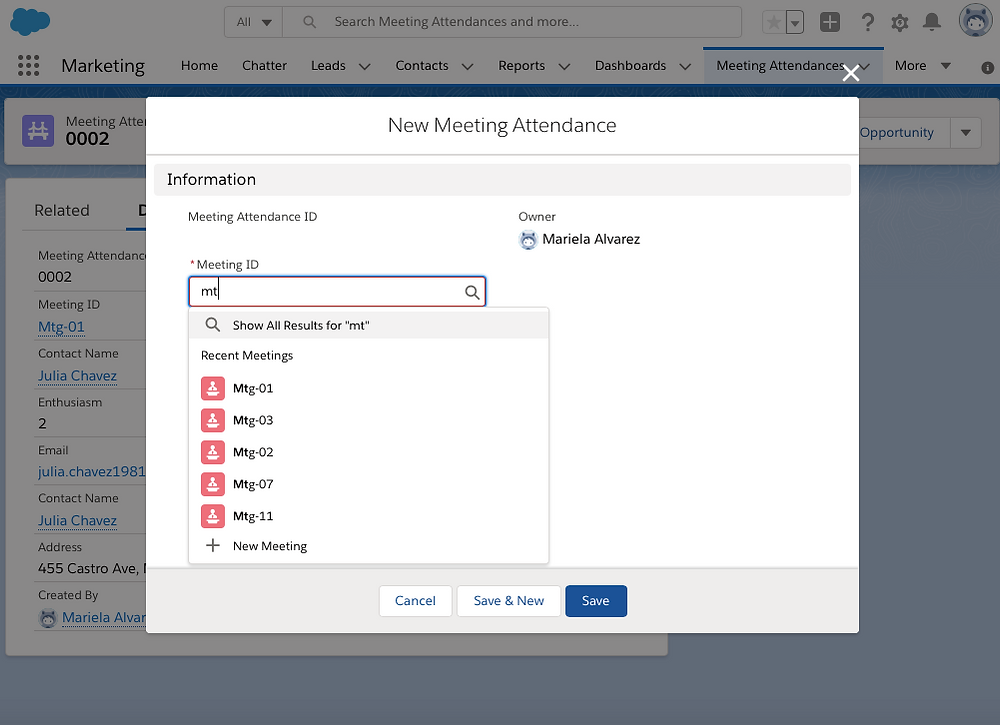Screen dimensions: 1000x725
Task: Expand the Leads tab chevron
Action: point(365,66)
